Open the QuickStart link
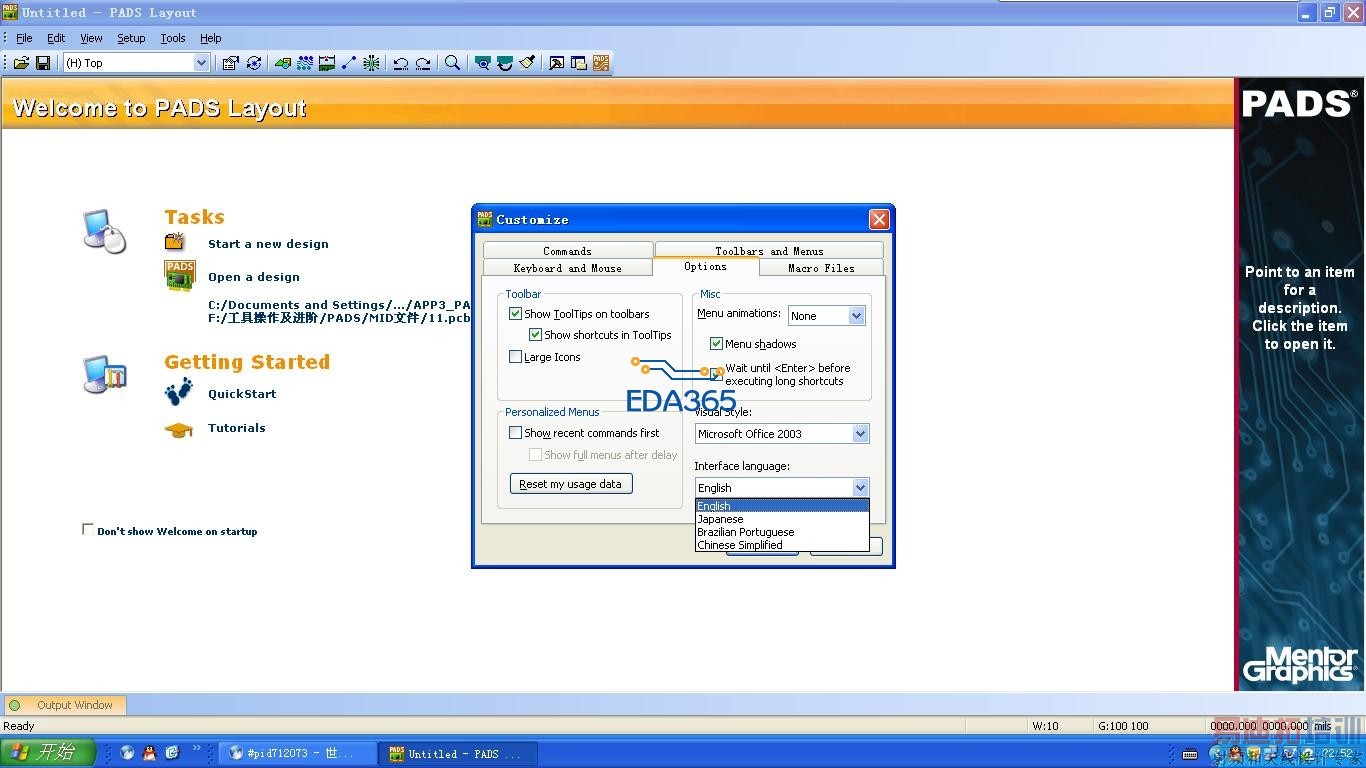1366x768 pixels. (242, 394)
